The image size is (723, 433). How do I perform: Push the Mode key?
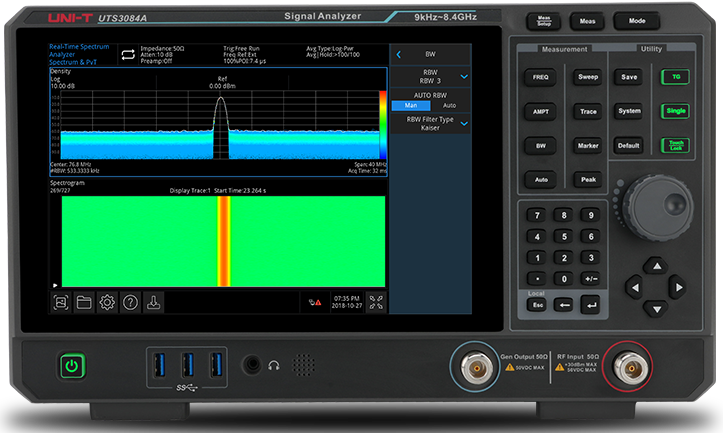(637, 21)
